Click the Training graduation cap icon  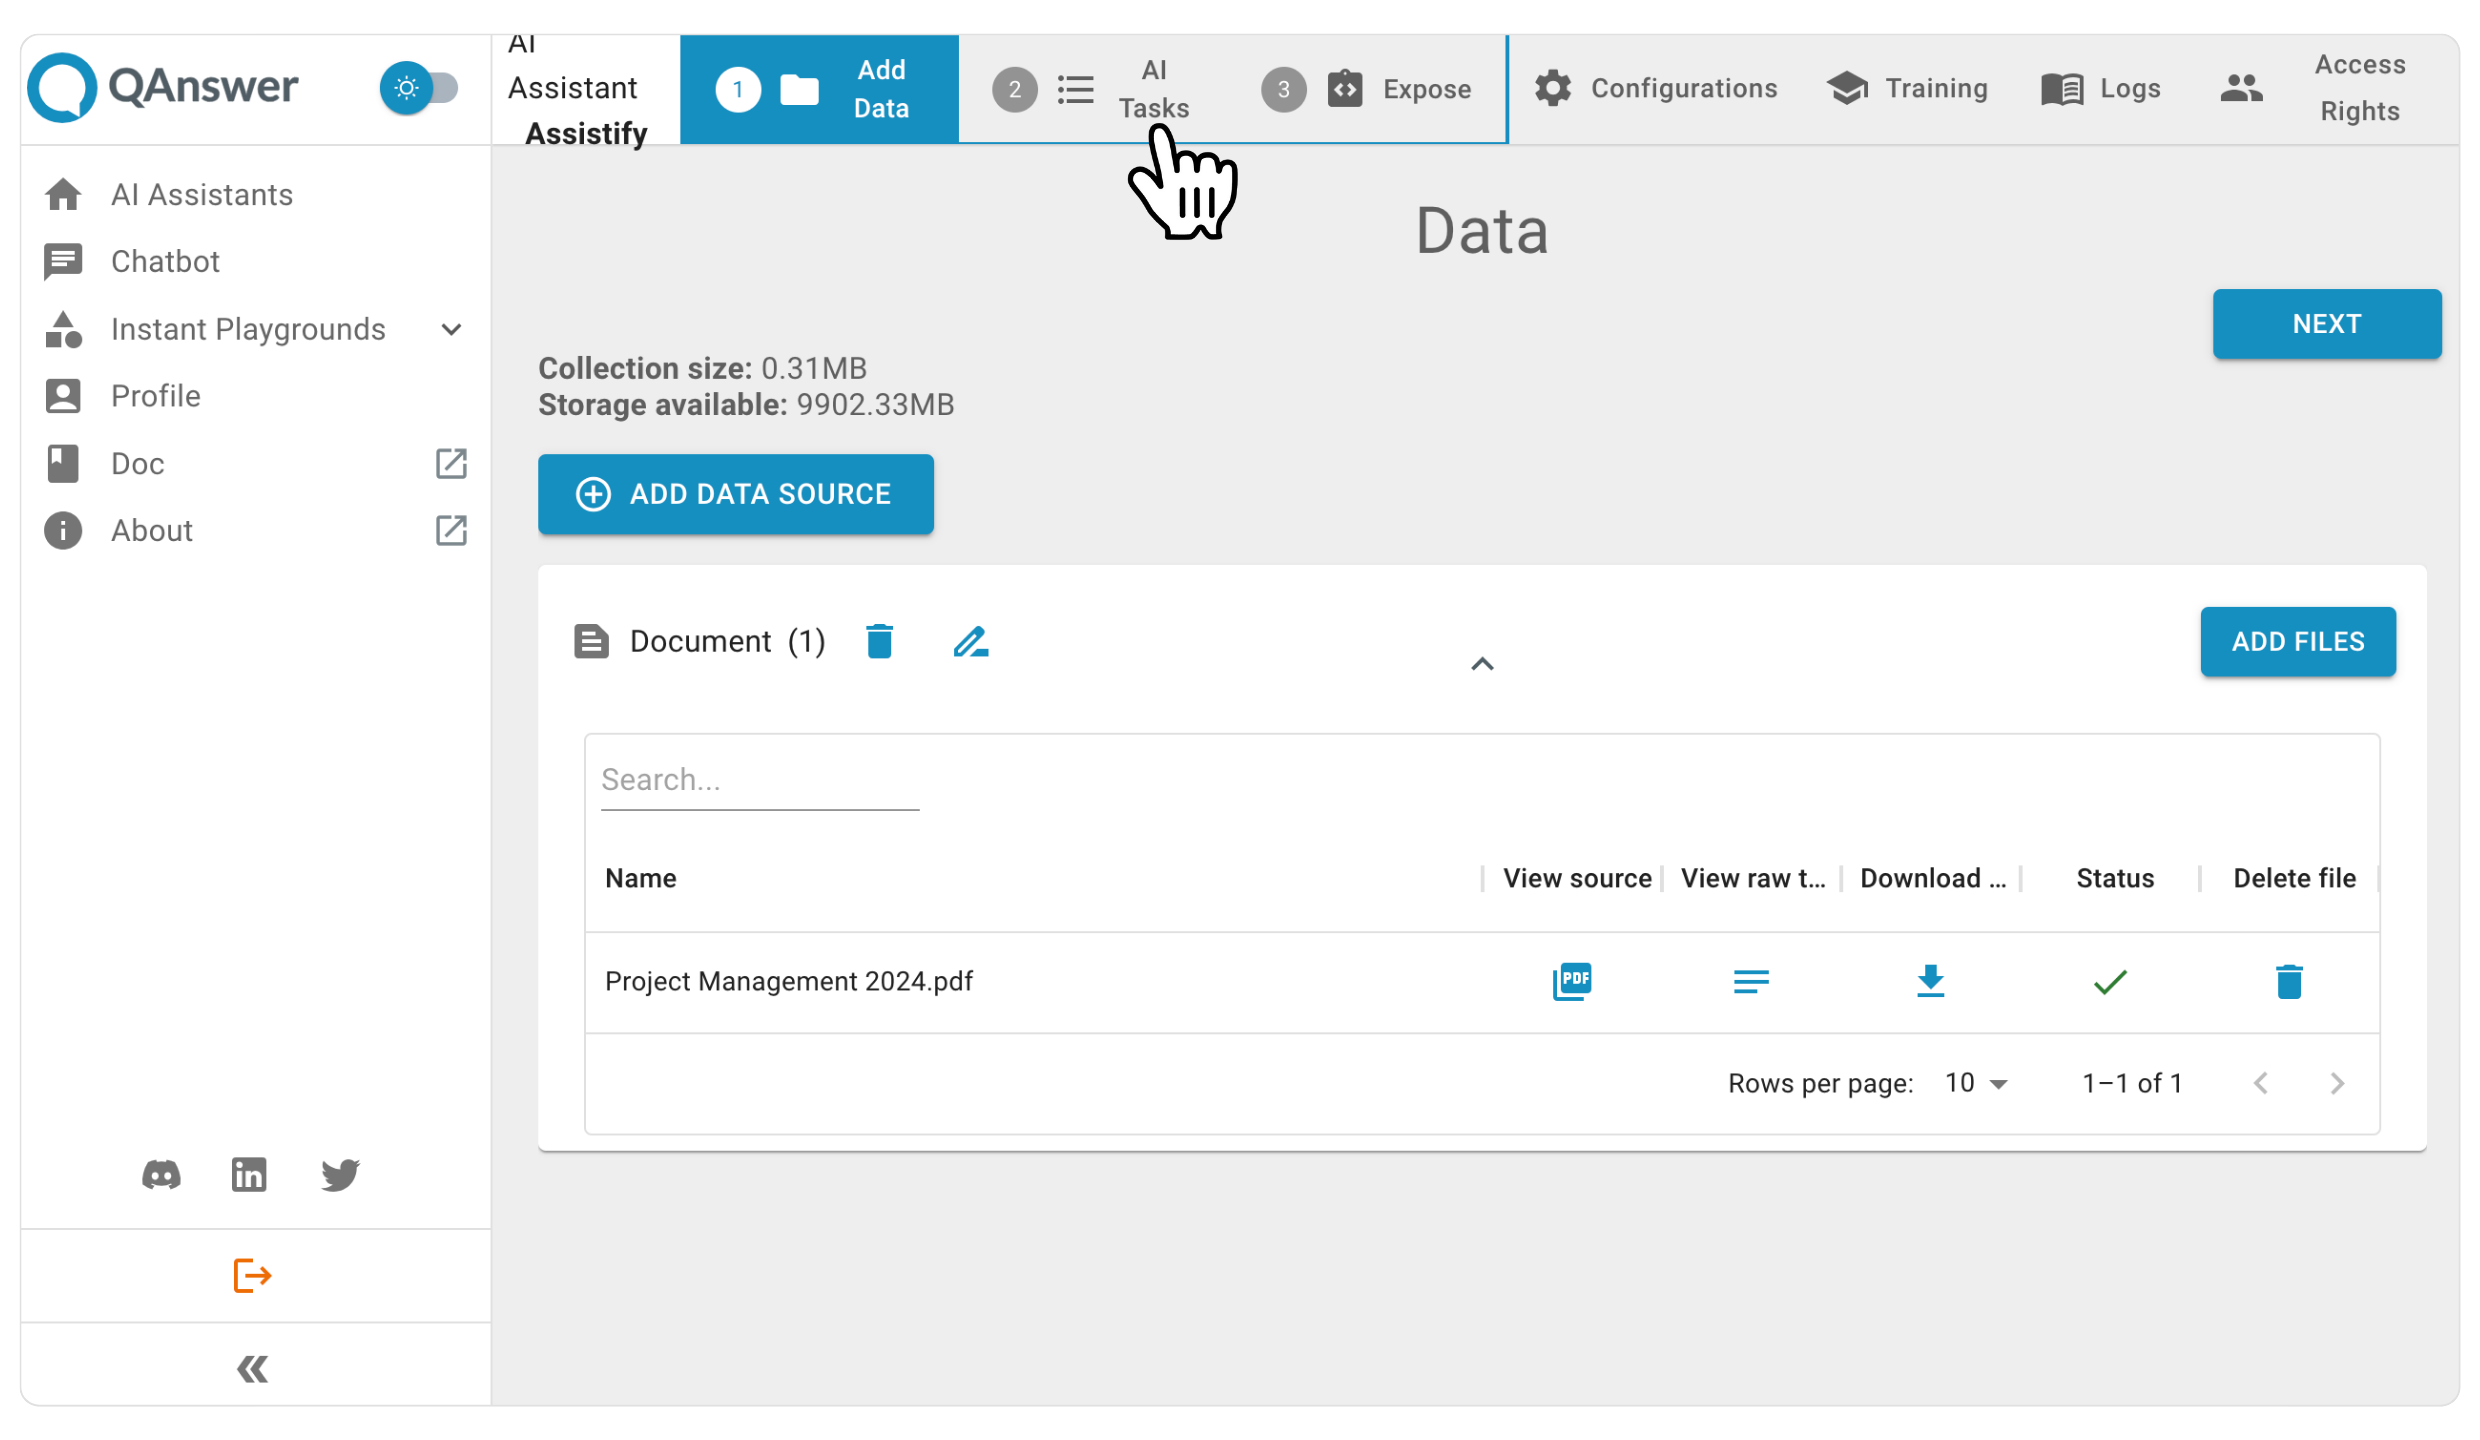click(1847, 89)
